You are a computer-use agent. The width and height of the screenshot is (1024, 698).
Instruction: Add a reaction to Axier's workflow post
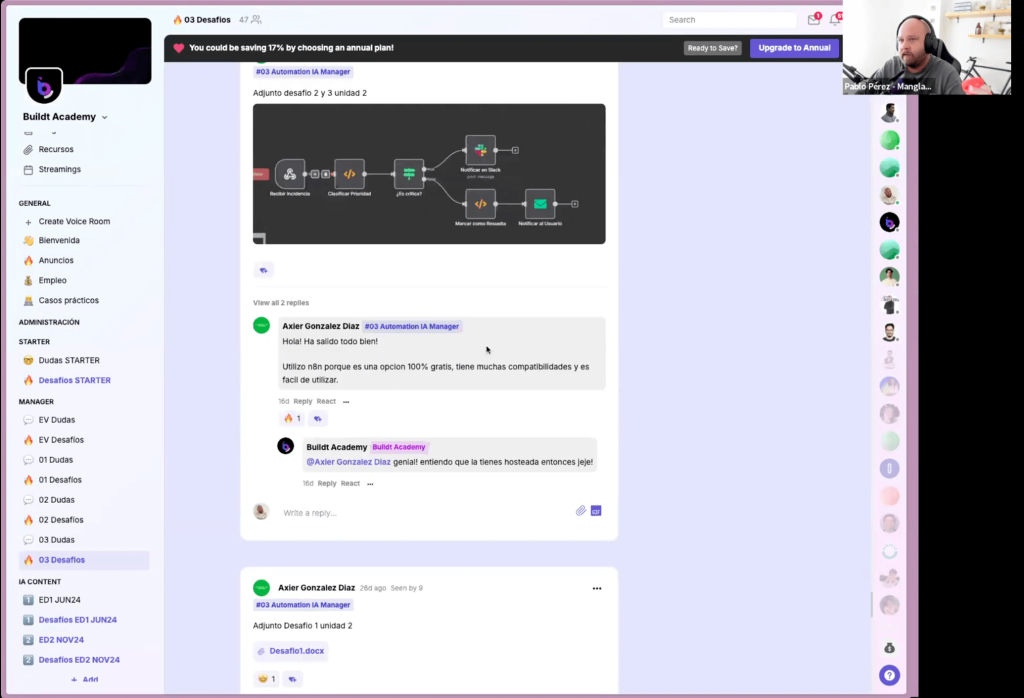(x=263, y=270)
